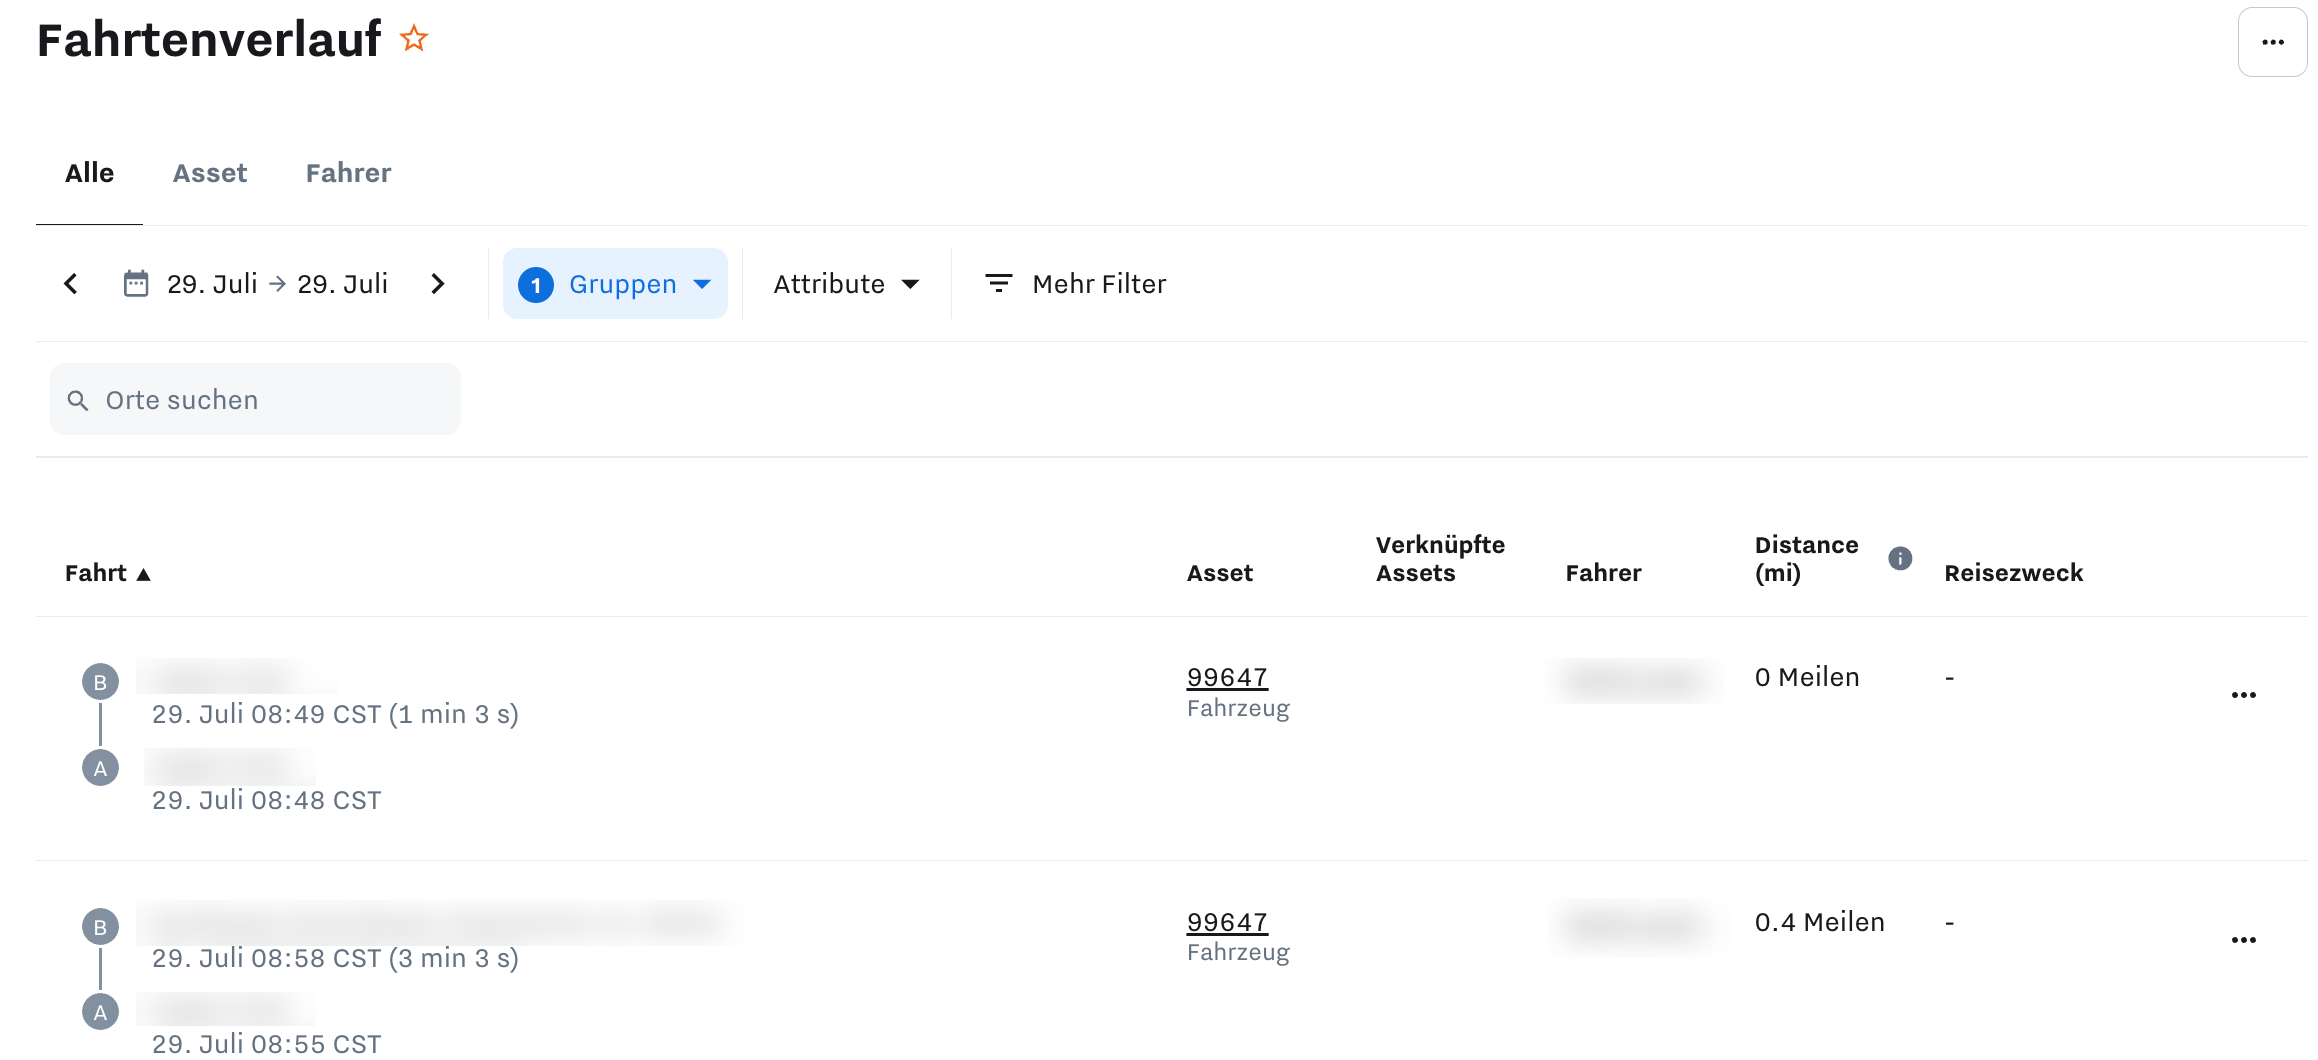Click the B endpoint marker of first trip
This screenshot has height=1060, width=2318.
click(100, 682)
